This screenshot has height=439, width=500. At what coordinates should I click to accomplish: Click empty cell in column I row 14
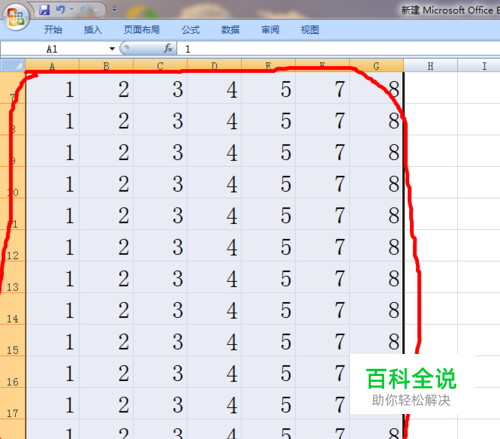tap(479, 309)
